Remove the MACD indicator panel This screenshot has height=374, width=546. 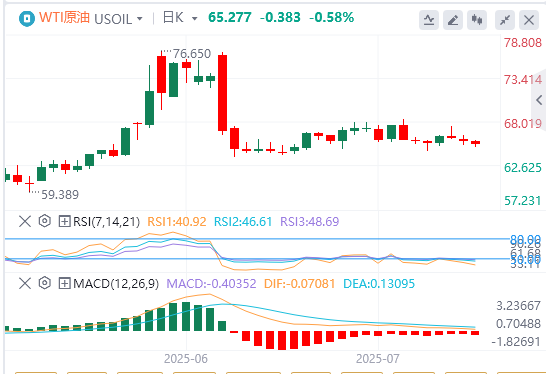click(x=25, y=283)
